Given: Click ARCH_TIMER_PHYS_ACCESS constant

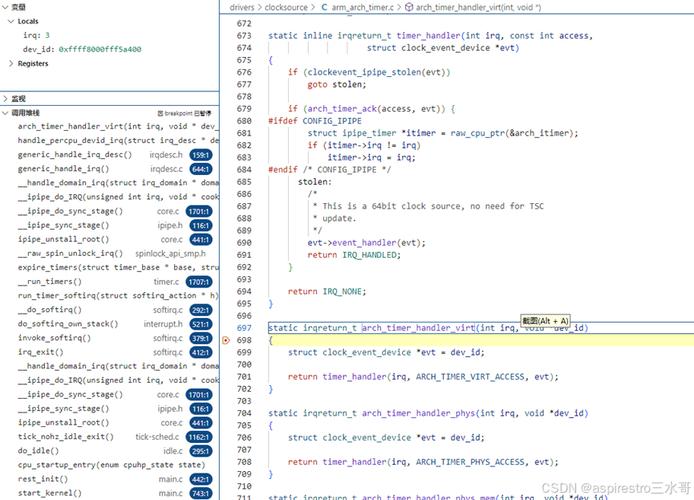Looking at the screenshot, I should click(x=470, y=462).
